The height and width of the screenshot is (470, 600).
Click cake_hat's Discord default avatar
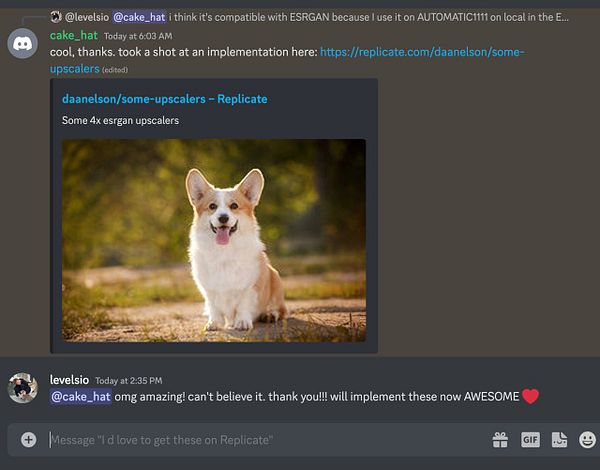pos(23,43)
